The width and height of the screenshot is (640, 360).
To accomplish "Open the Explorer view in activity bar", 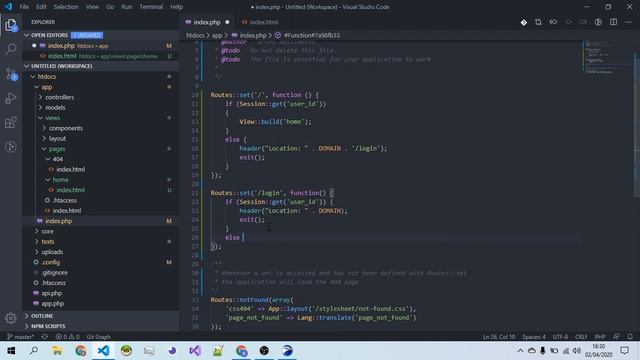I will (11, 25).
